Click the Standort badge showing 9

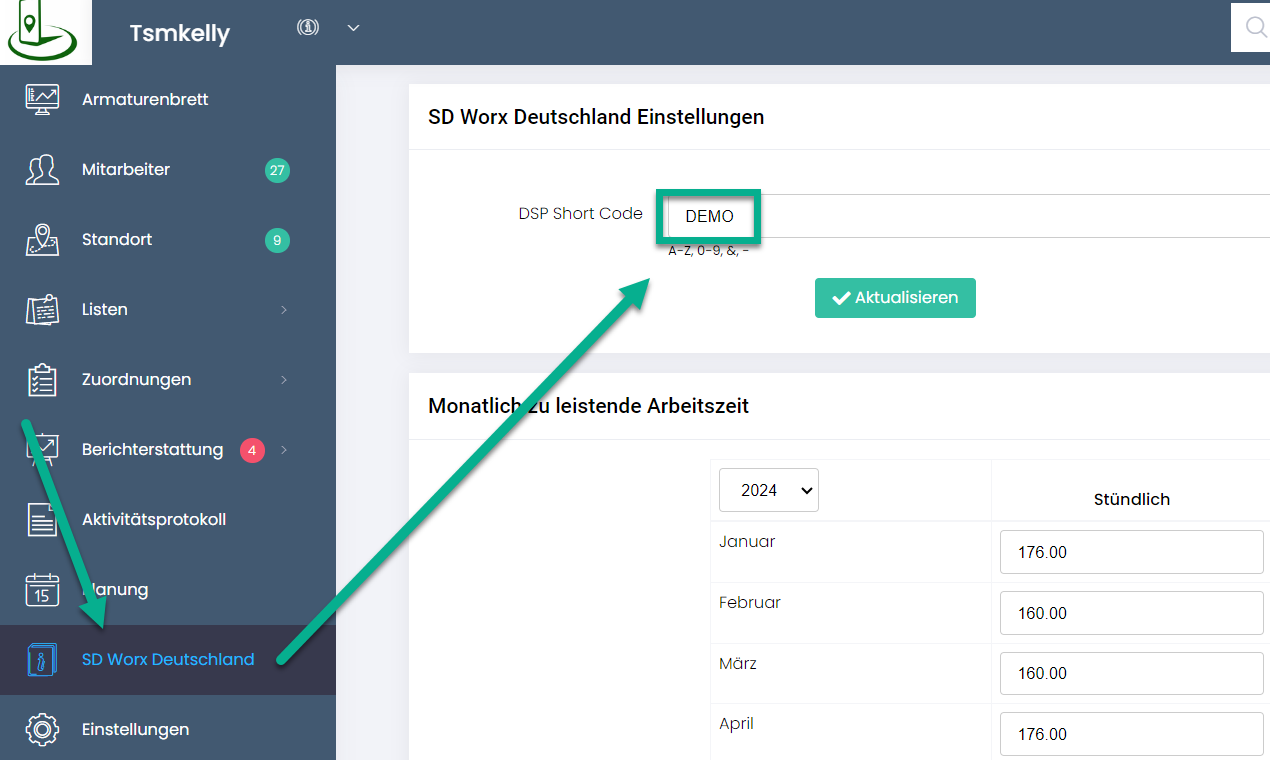point(277,240)
